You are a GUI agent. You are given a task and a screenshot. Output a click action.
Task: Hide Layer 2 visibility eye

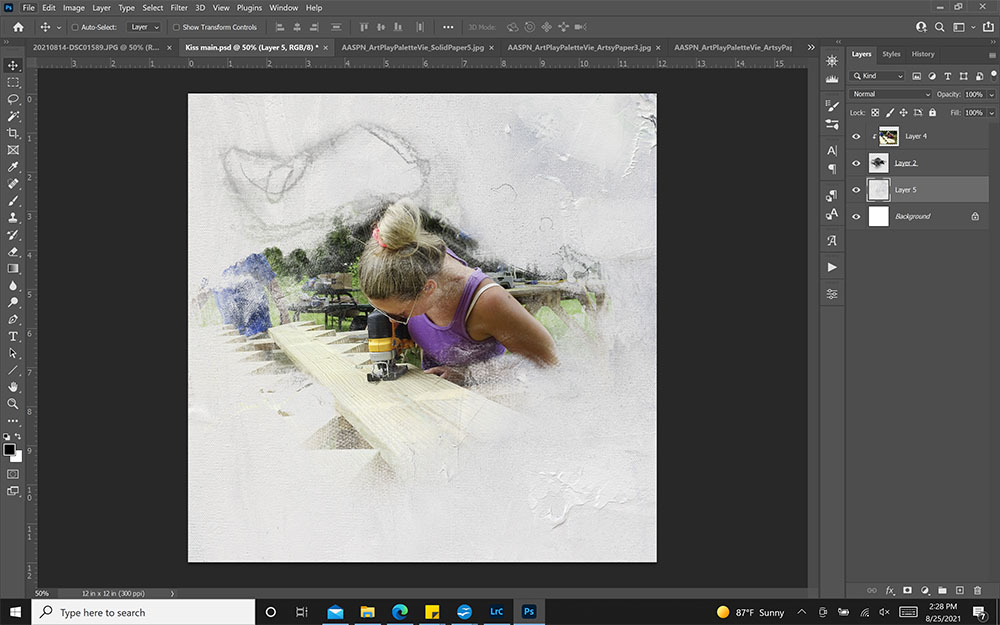(x=857, y=163)
